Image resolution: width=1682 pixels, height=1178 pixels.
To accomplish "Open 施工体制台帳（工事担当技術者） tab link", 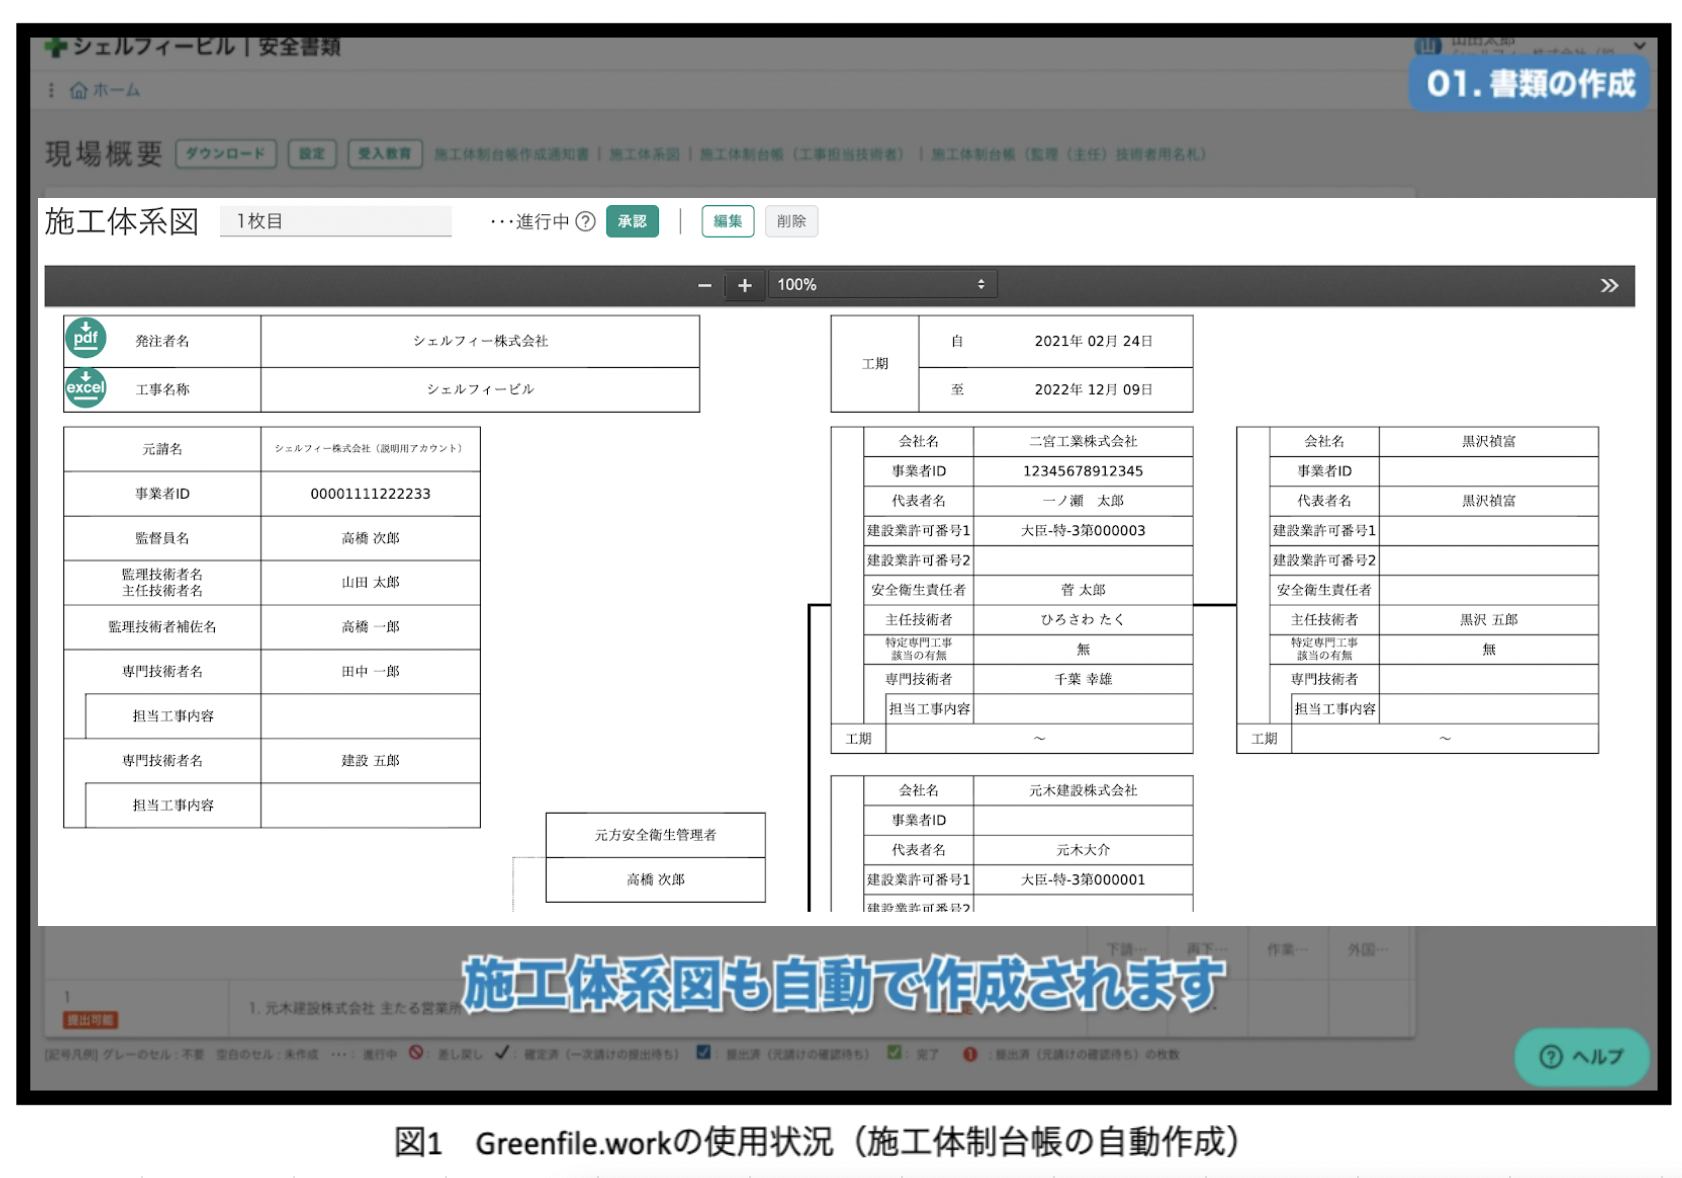I will [802, 154].
